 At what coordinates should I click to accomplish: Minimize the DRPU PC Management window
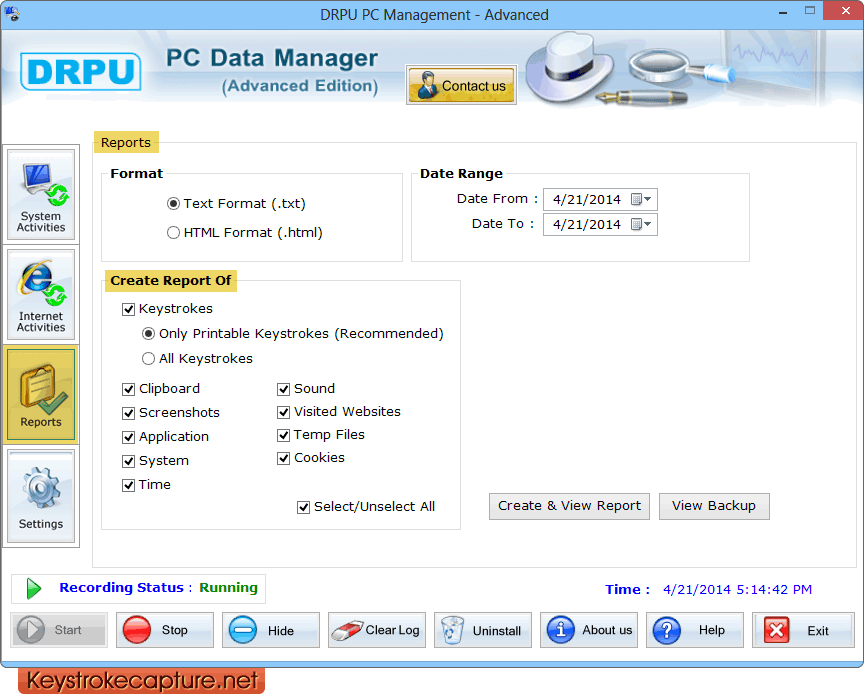pyautogui.click(x=782, y=12)
